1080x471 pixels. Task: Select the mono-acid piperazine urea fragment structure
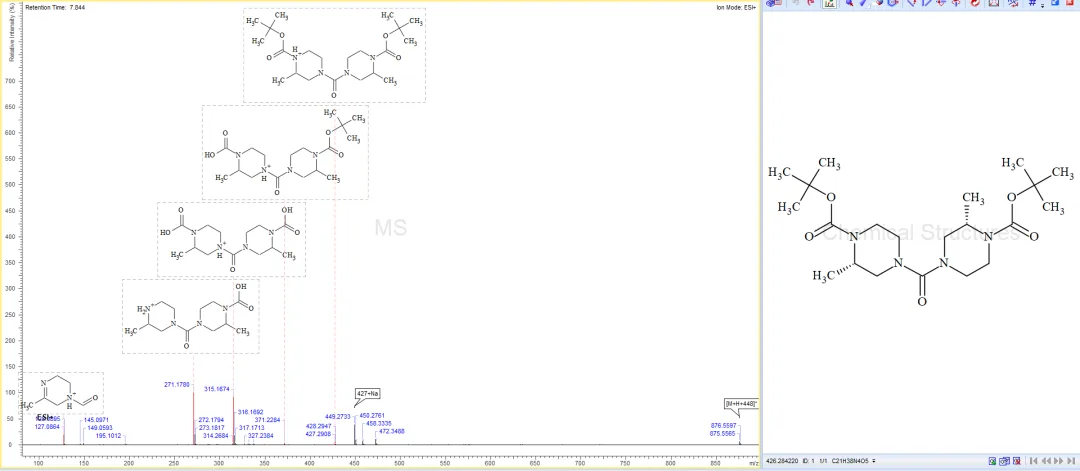click(x=191, y=316)
